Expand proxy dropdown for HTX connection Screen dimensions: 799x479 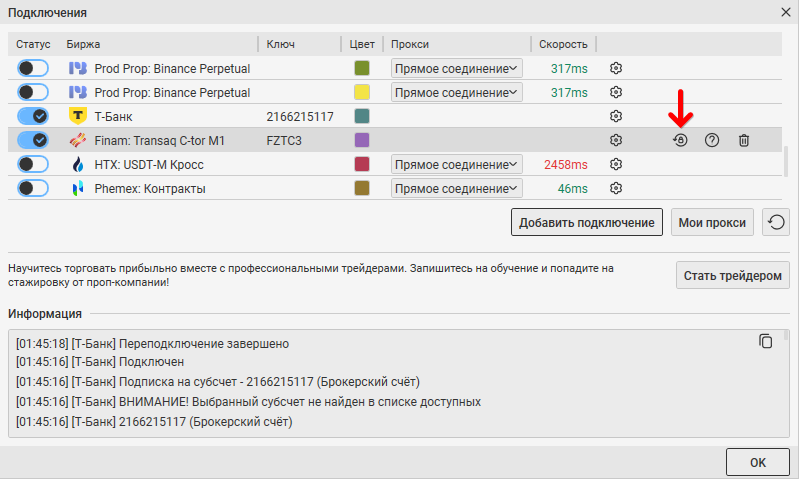pos(457,164)
